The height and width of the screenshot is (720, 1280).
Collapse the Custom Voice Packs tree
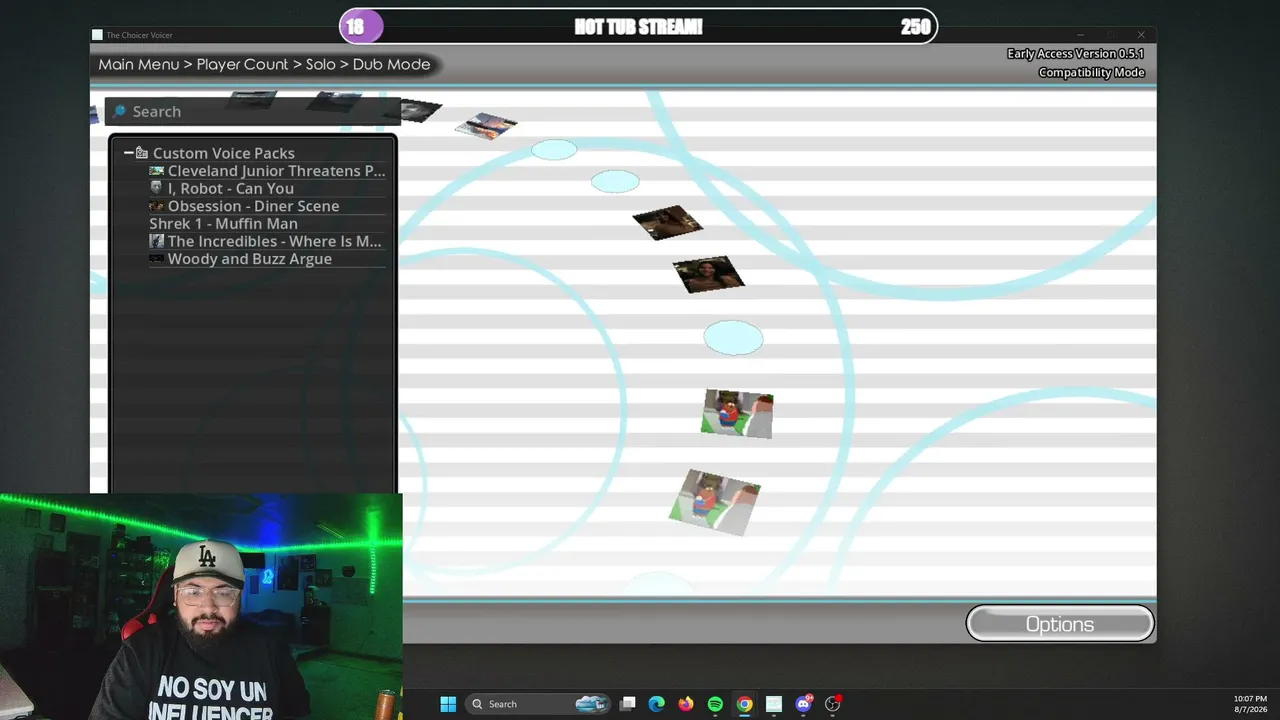[x=128, y=153]
